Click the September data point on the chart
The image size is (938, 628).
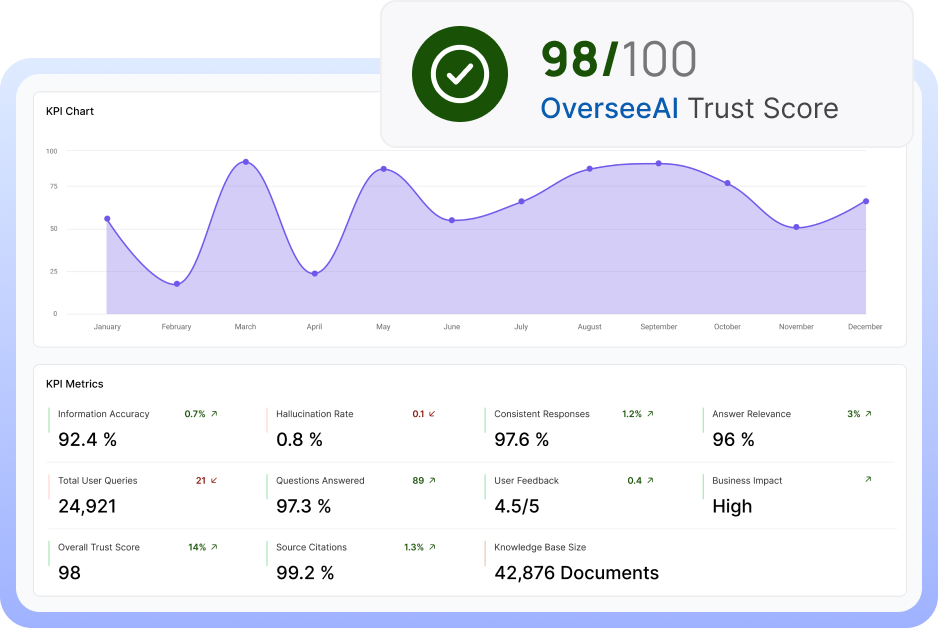658,163
